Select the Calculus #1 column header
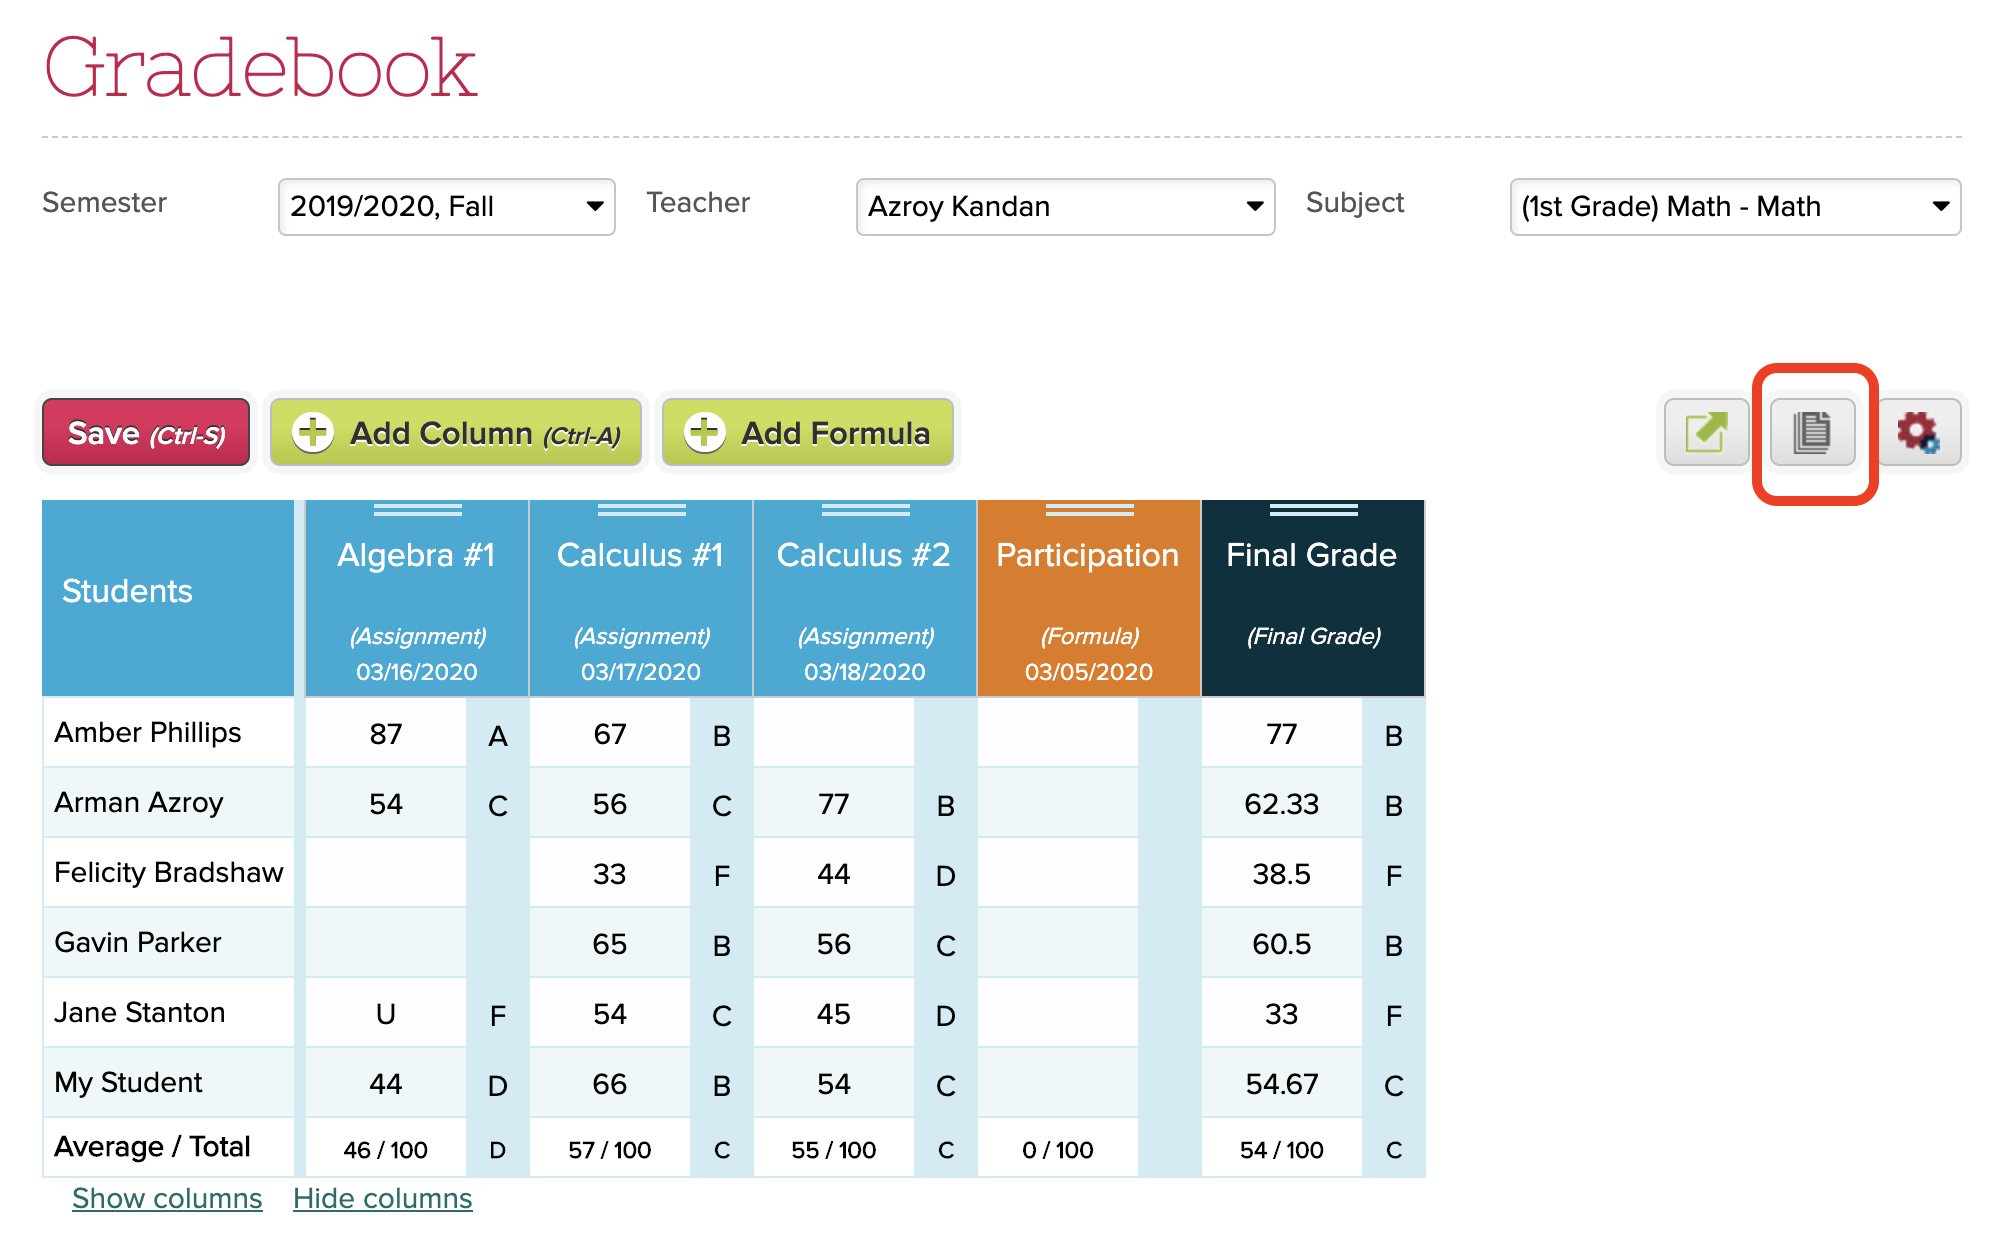The height and width of the screenshot is (1242, 2002). point(640,556)
